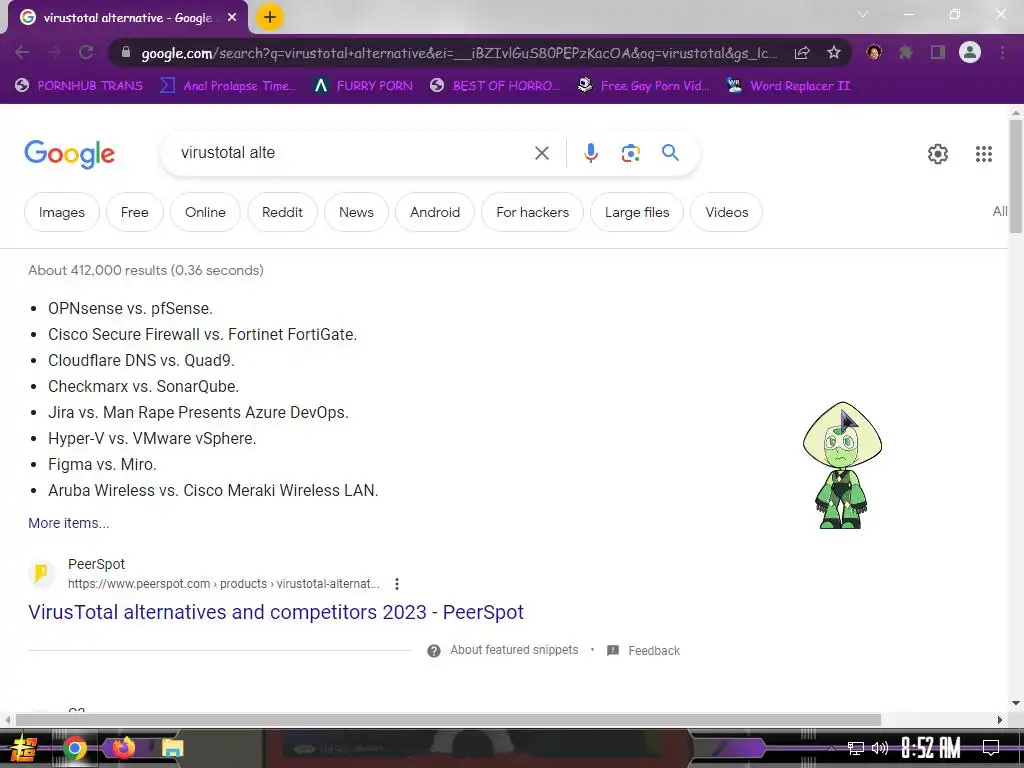This screenshot has width=1024, height=768.
Task: Bookmark this page with the star icon
Action: click(834, 53)
